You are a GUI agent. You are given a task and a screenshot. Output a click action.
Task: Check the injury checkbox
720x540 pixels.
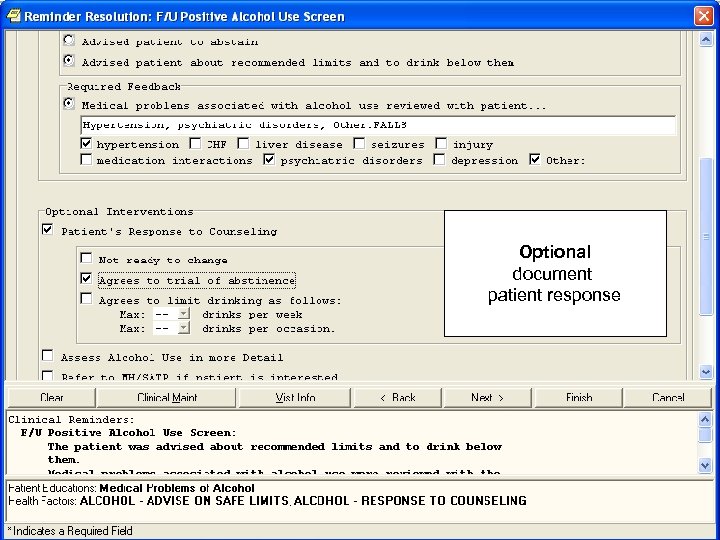tap(441, 143)
